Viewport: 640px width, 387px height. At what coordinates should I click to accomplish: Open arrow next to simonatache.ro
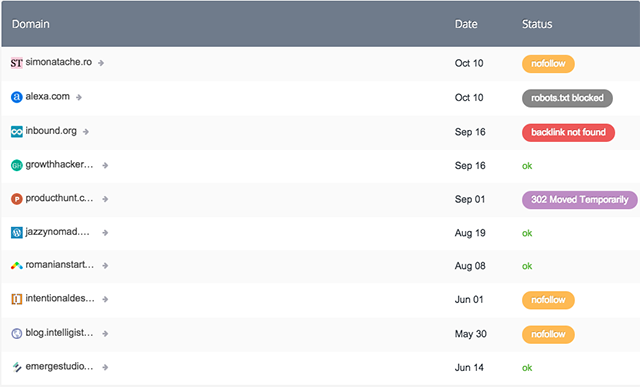(101, 63)
